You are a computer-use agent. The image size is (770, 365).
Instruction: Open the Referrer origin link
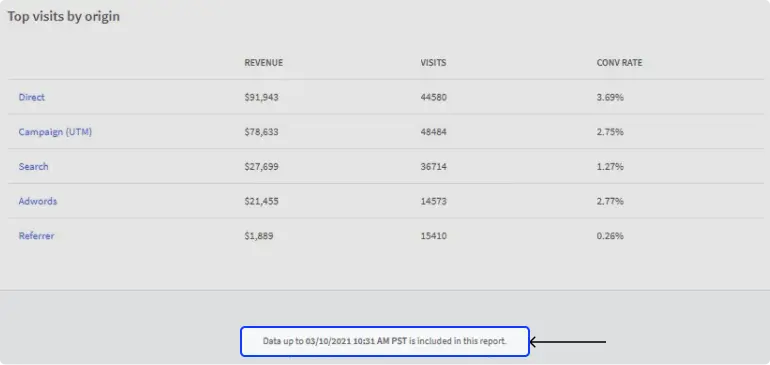[x=36, y=236]
